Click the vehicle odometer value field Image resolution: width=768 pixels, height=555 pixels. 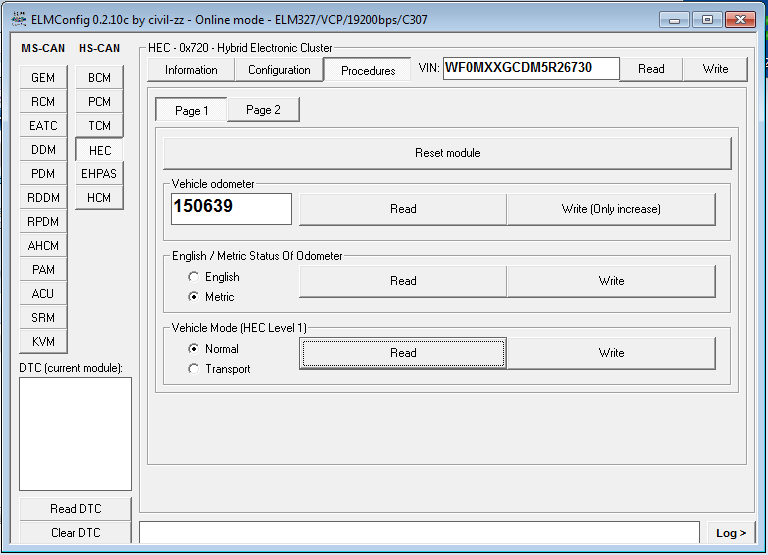(232, 208)
